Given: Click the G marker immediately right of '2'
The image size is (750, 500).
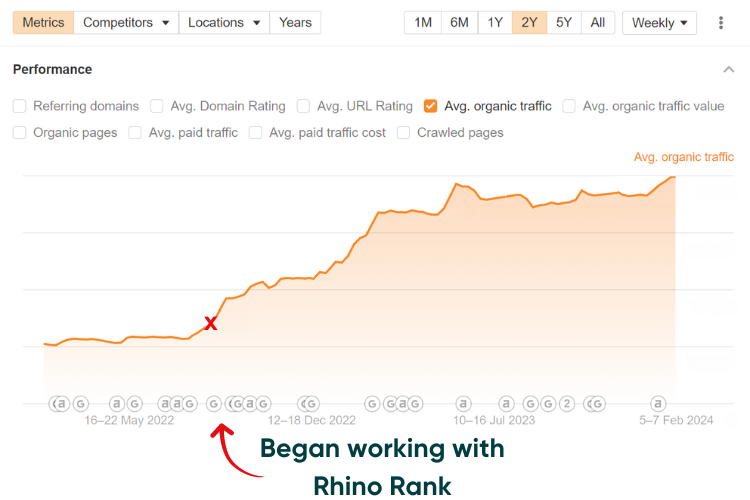Looking at the screenshot, I should pyautogui.click(x=597, y=404).
